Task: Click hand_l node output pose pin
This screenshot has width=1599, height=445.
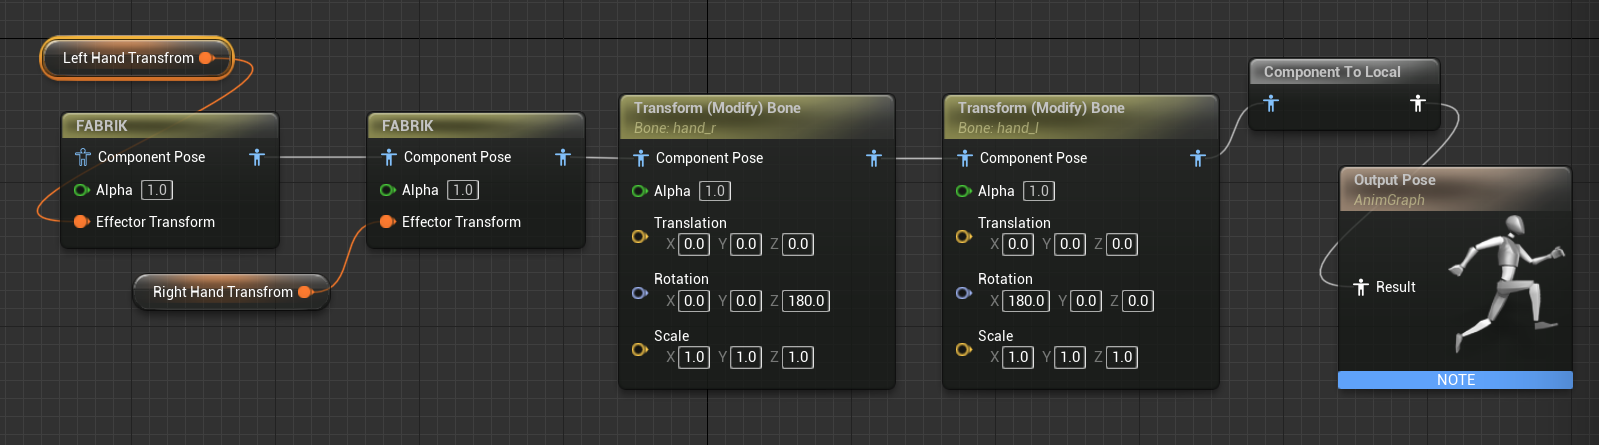Action: tap(1198, 158)
